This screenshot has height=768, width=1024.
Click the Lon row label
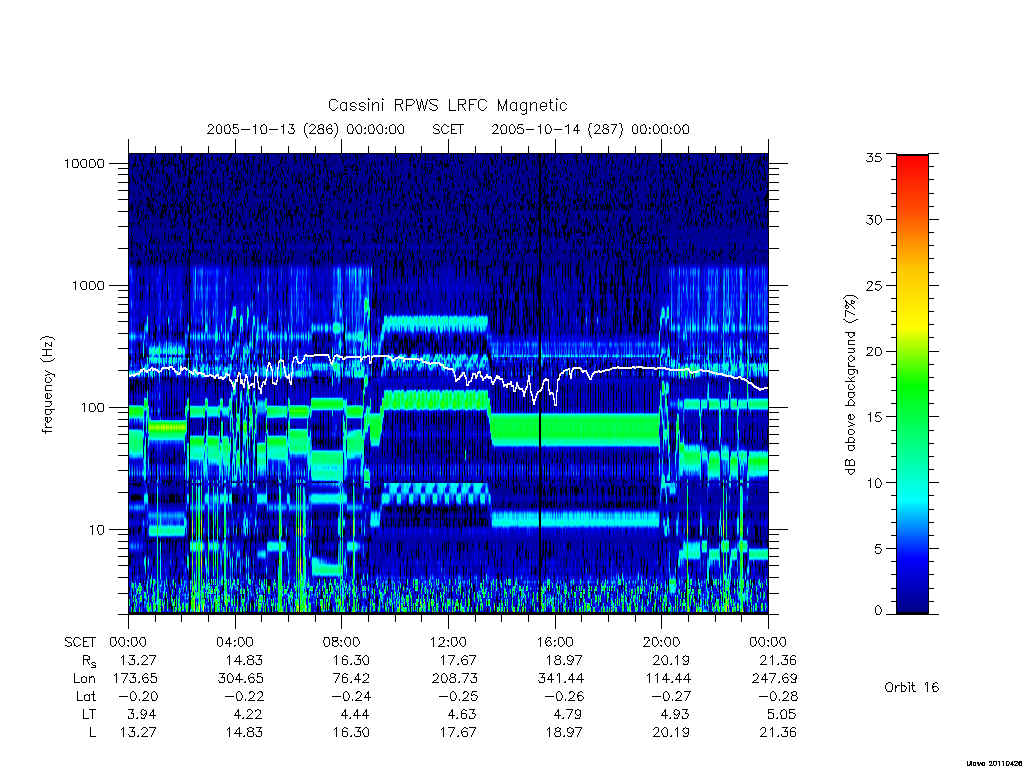(x=84, y=679)
